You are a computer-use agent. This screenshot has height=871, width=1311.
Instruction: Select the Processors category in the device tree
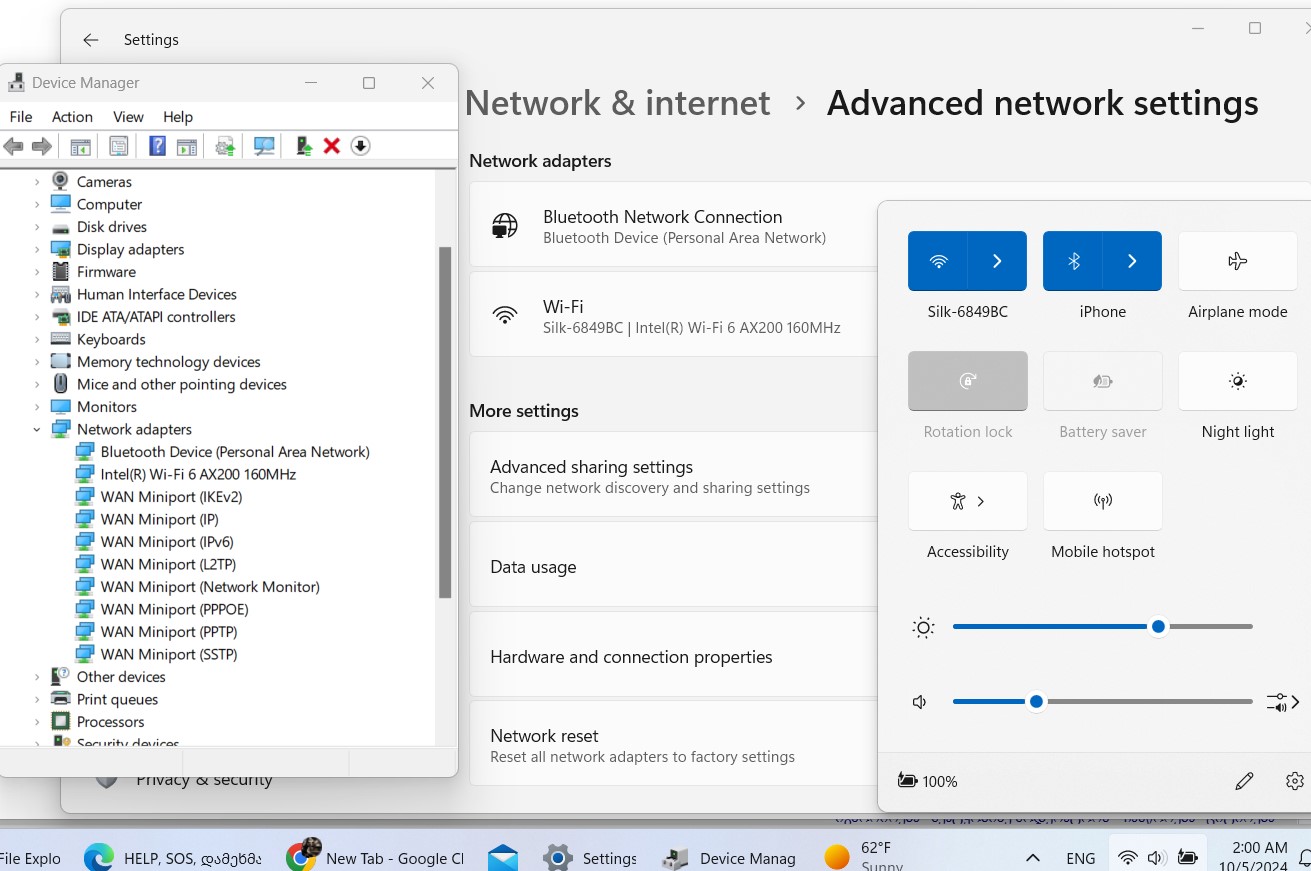click(x=110, y=722)
